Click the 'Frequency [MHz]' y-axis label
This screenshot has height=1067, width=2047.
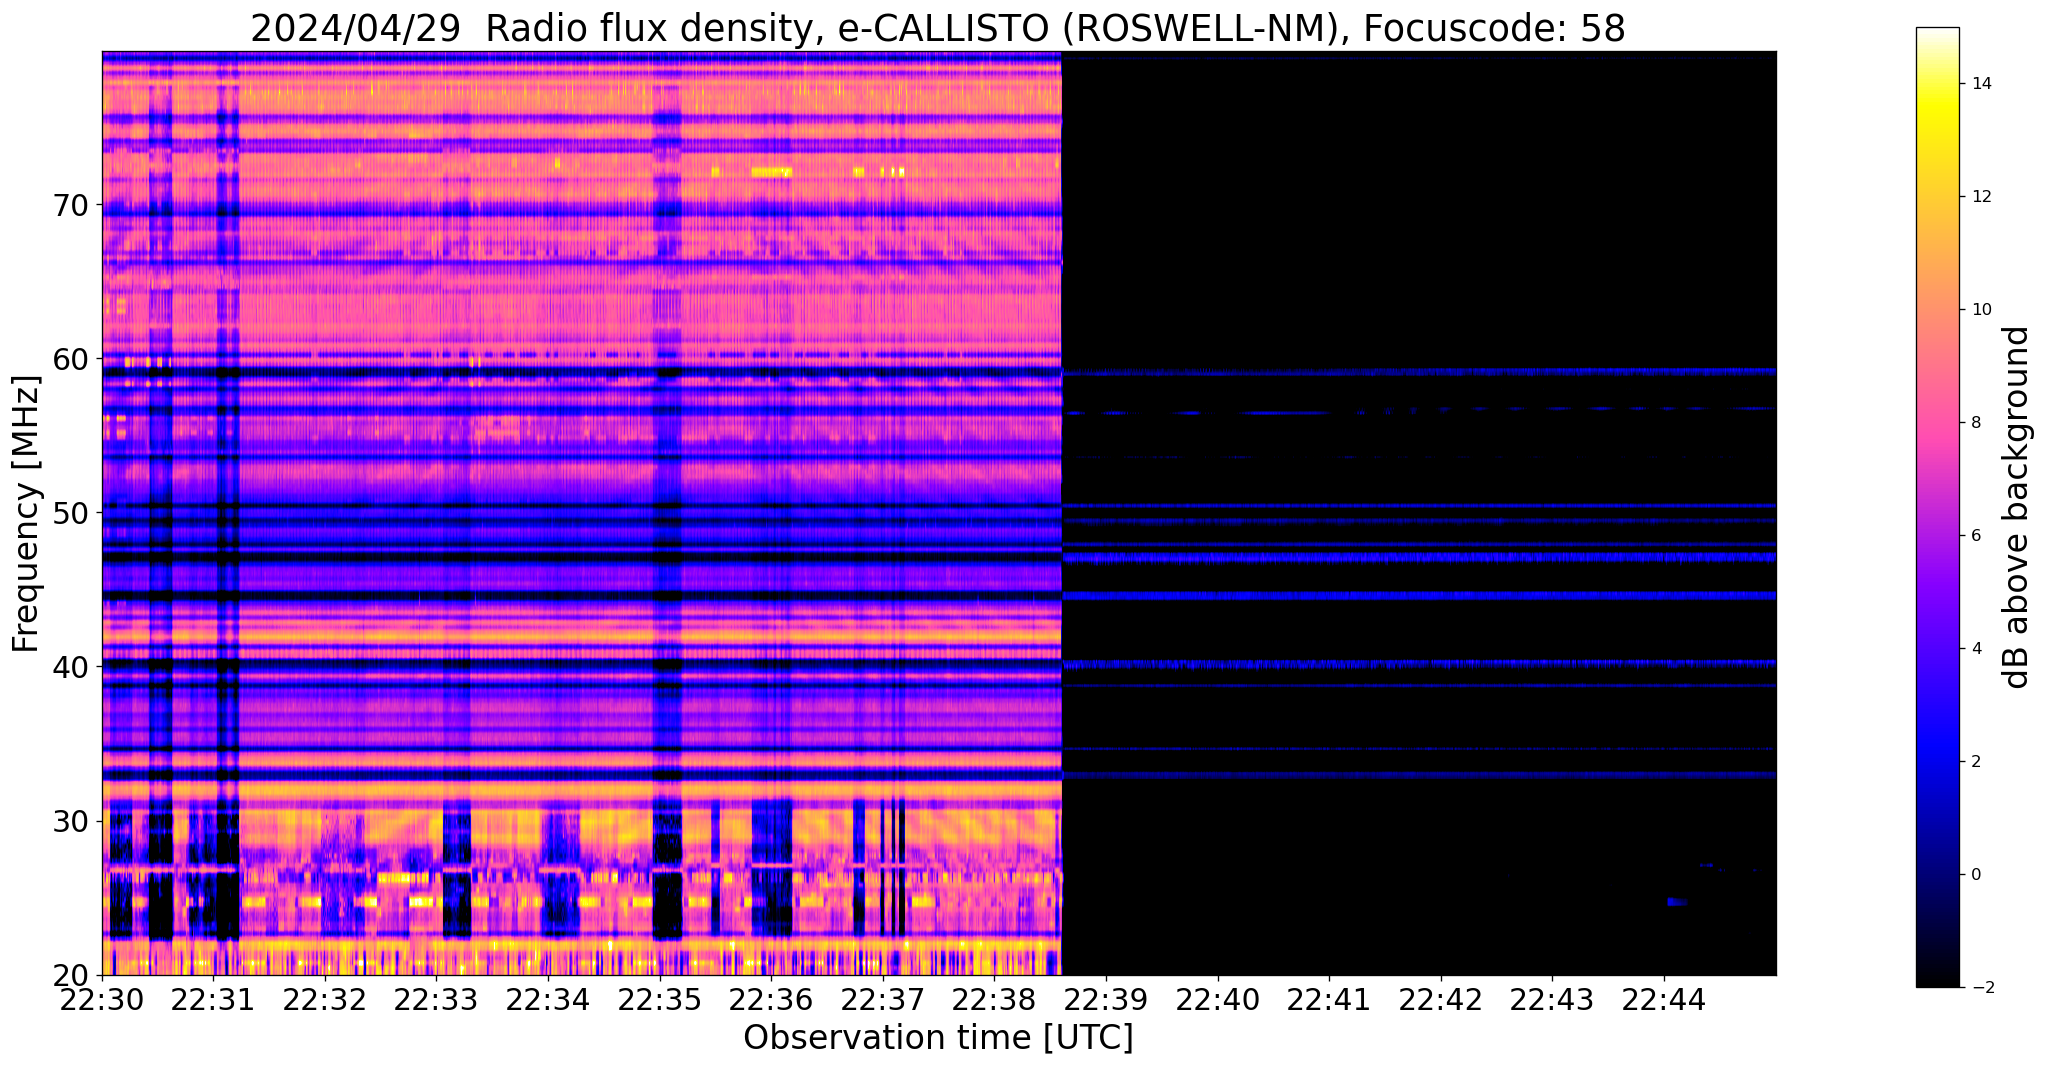coord(27,514)
